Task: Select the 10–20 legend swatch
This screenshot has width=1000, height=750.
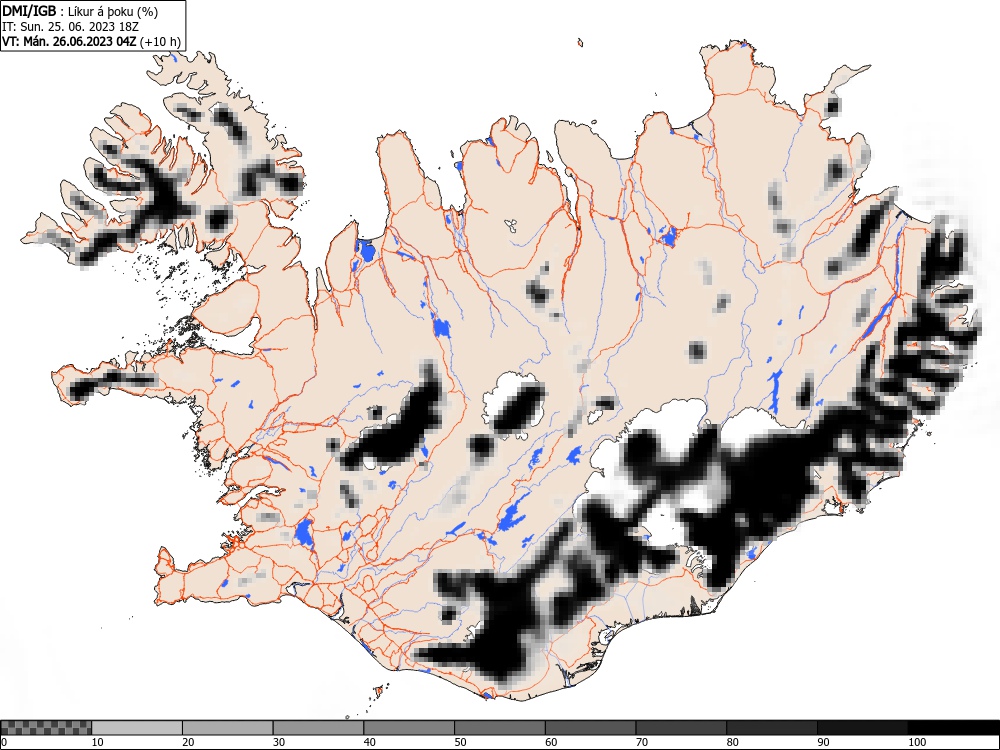Action: click(137, 728)
